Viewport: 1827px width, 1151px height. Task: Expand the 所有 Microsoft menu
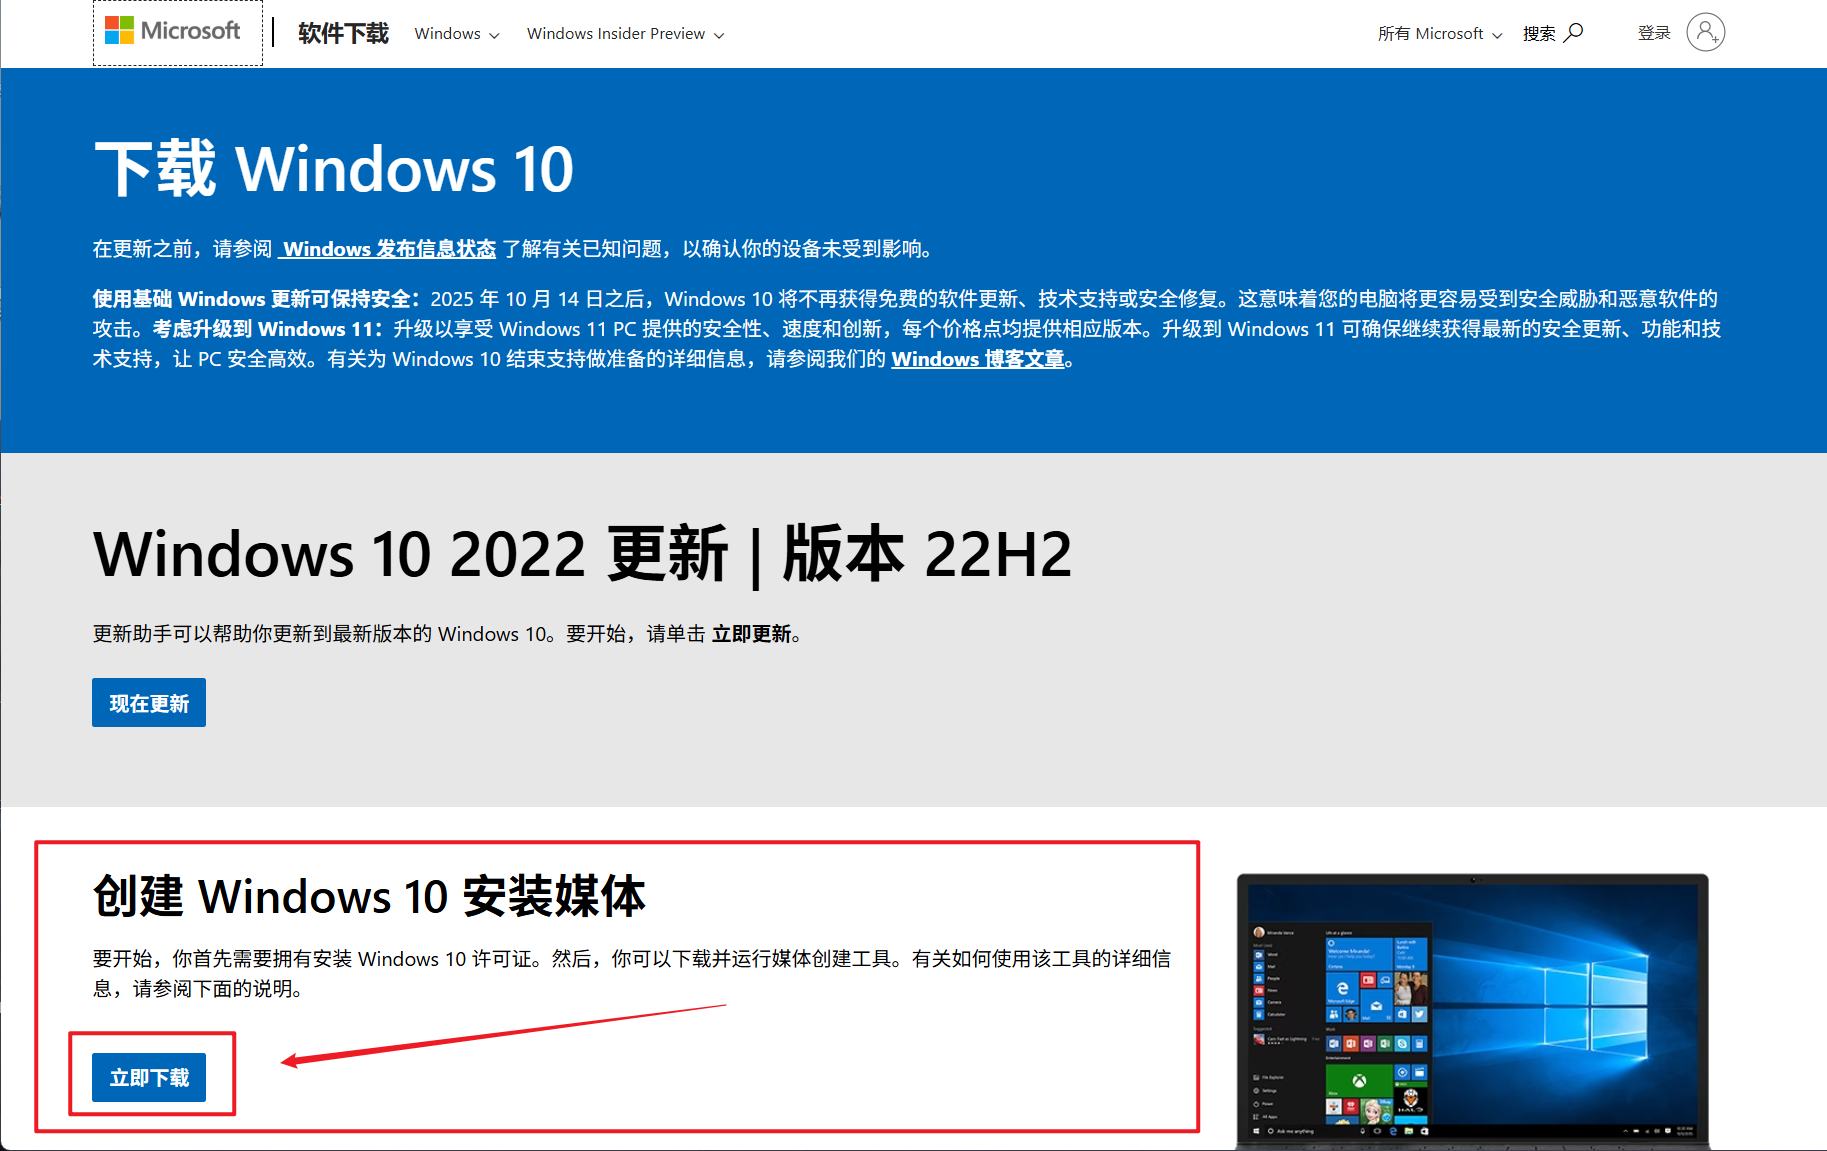pos(1440,34)
